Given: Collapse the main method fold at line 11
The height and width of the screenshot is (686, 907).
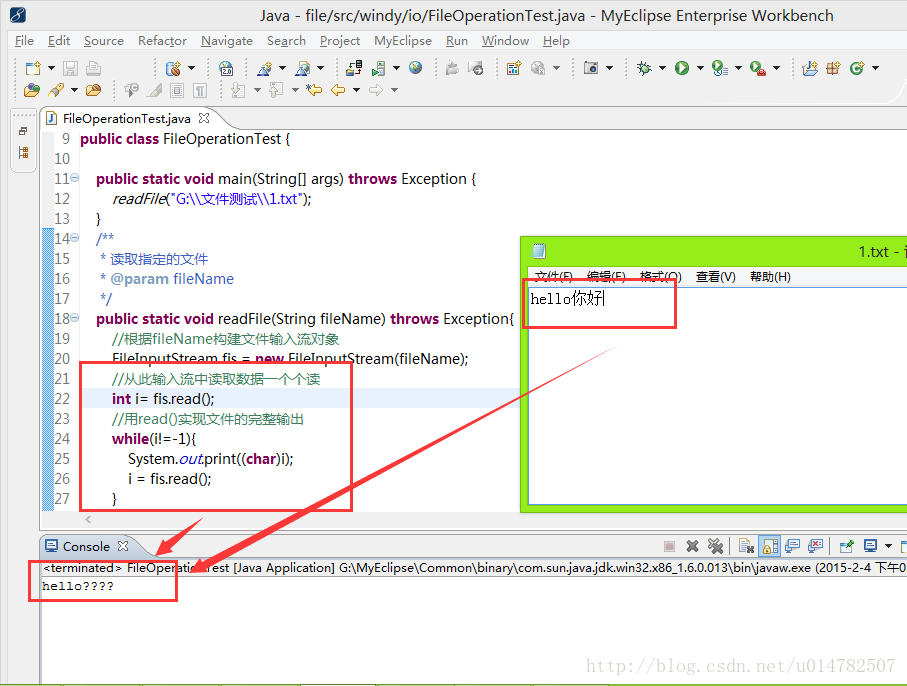Looking at the screenshot, I should (75, 178).
